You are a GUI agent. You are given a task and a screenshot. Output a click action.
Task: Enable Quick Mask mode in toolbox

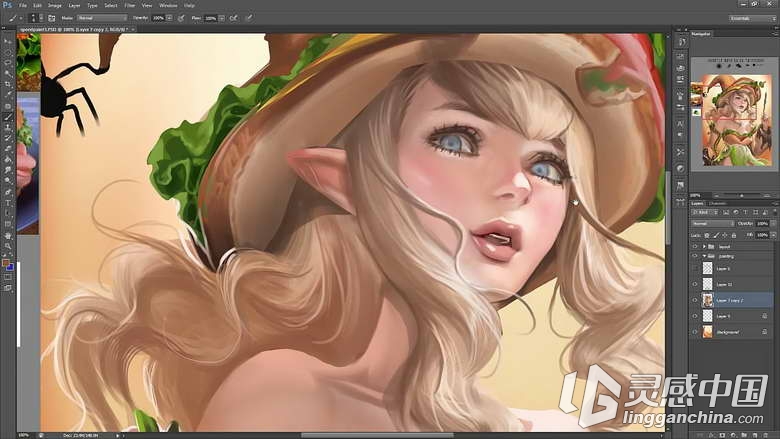coord(7,277)
